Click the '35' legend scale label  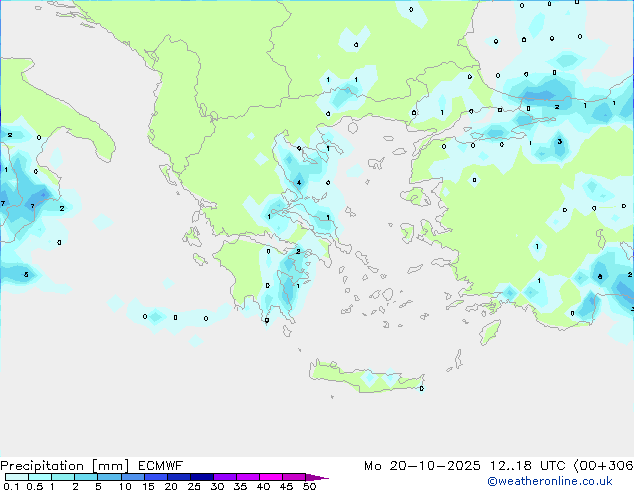(240, 486)
